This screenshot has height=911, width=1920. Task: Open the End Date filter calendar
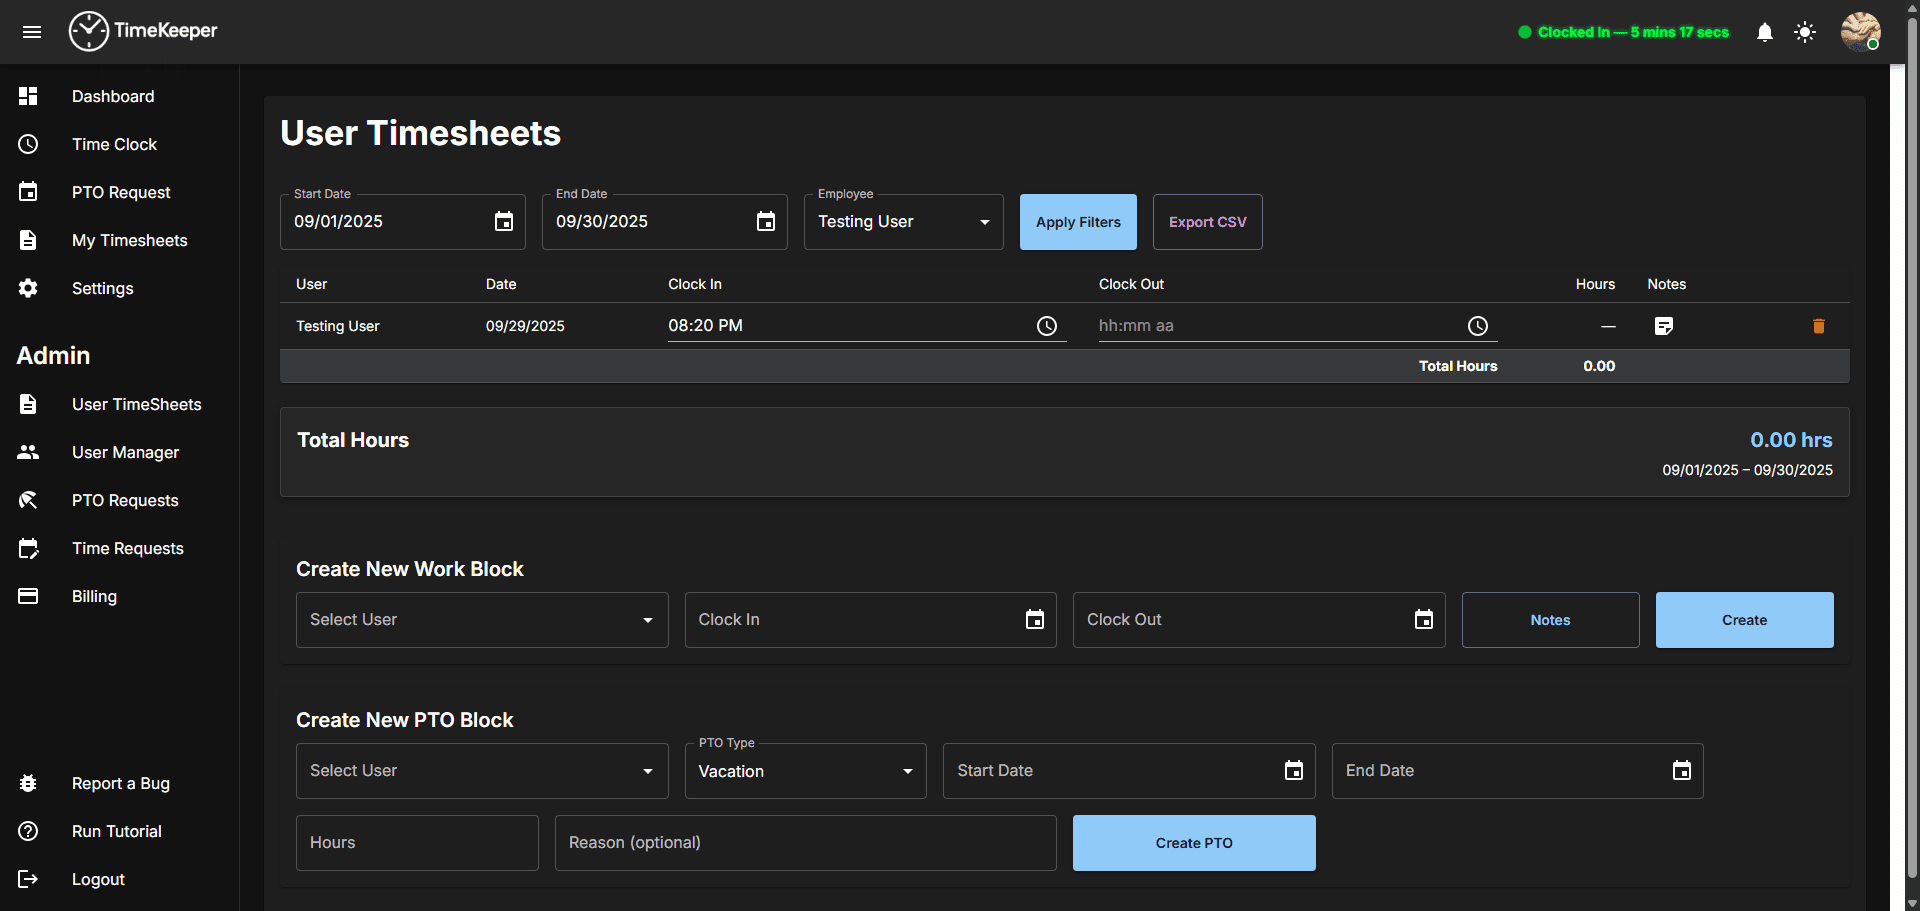pyautogui.click(x=766, y=222)
